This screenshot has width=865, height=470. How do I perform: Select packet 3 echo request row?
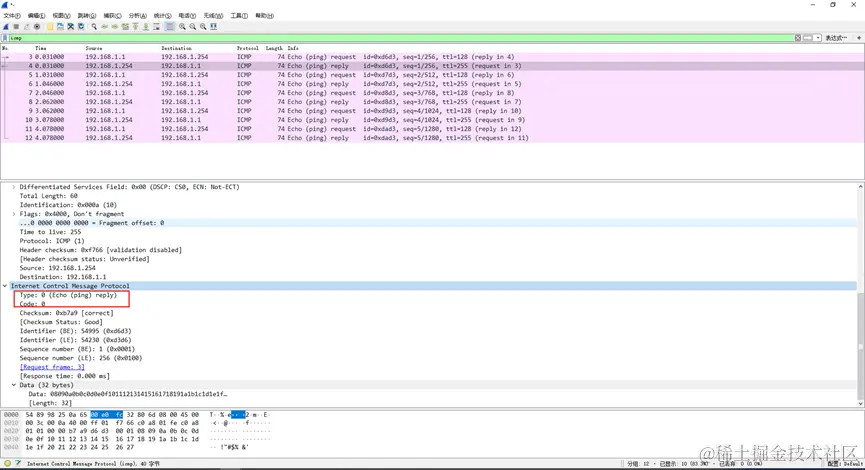pos(432,57)
